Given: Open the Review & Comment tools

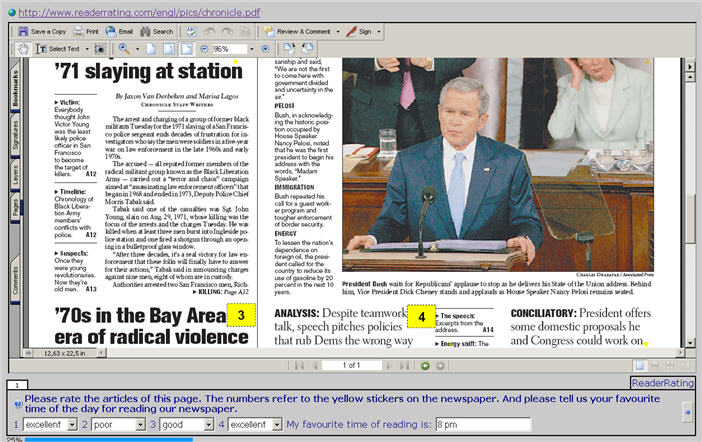Looking at the screenshot, I should coord(297,31).
